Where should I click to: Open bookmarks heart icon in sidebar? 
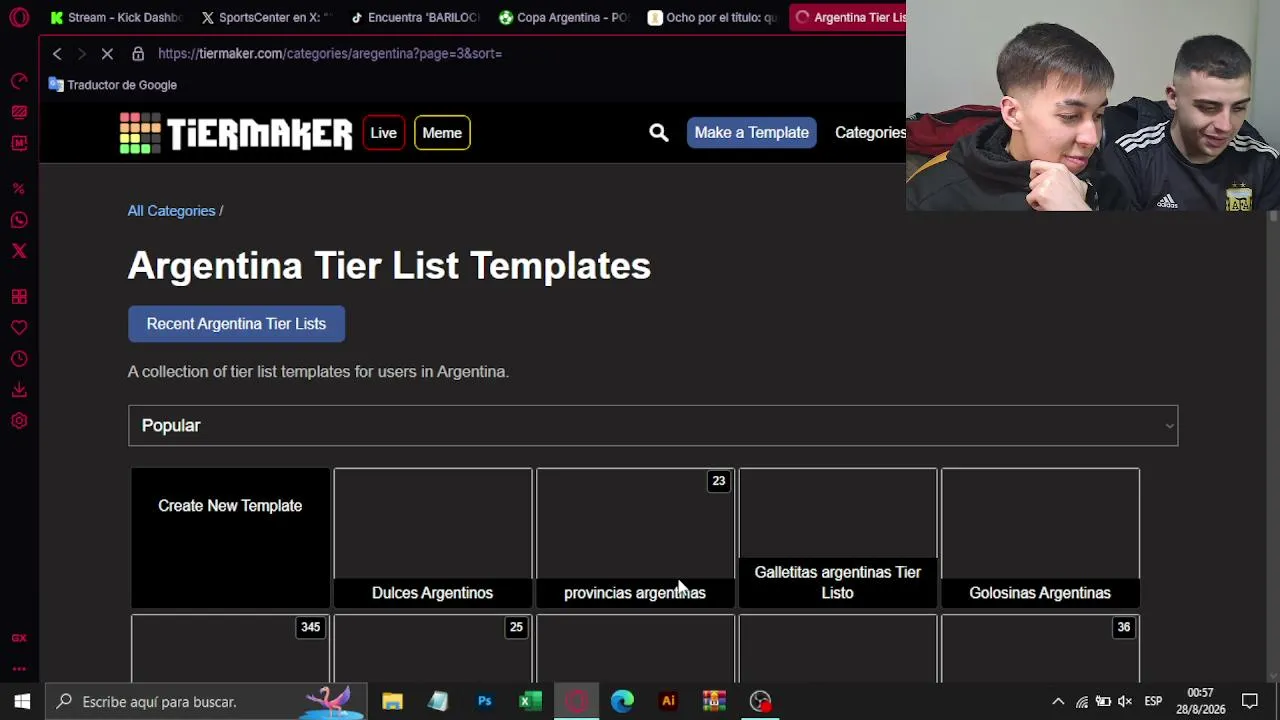tap(19, 328)
